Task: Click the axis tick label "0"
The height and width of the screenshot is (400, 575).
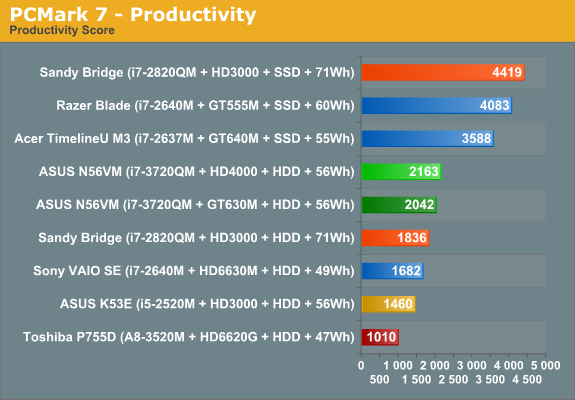Action: [x=361, y=366]
